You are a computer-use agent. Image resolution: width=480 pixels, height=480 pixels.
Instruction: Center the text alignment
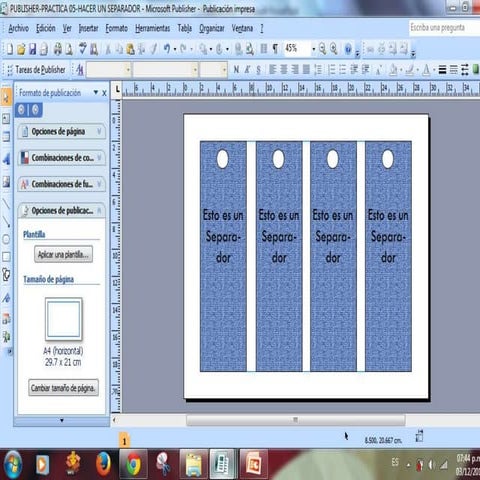tap(284, 70)
